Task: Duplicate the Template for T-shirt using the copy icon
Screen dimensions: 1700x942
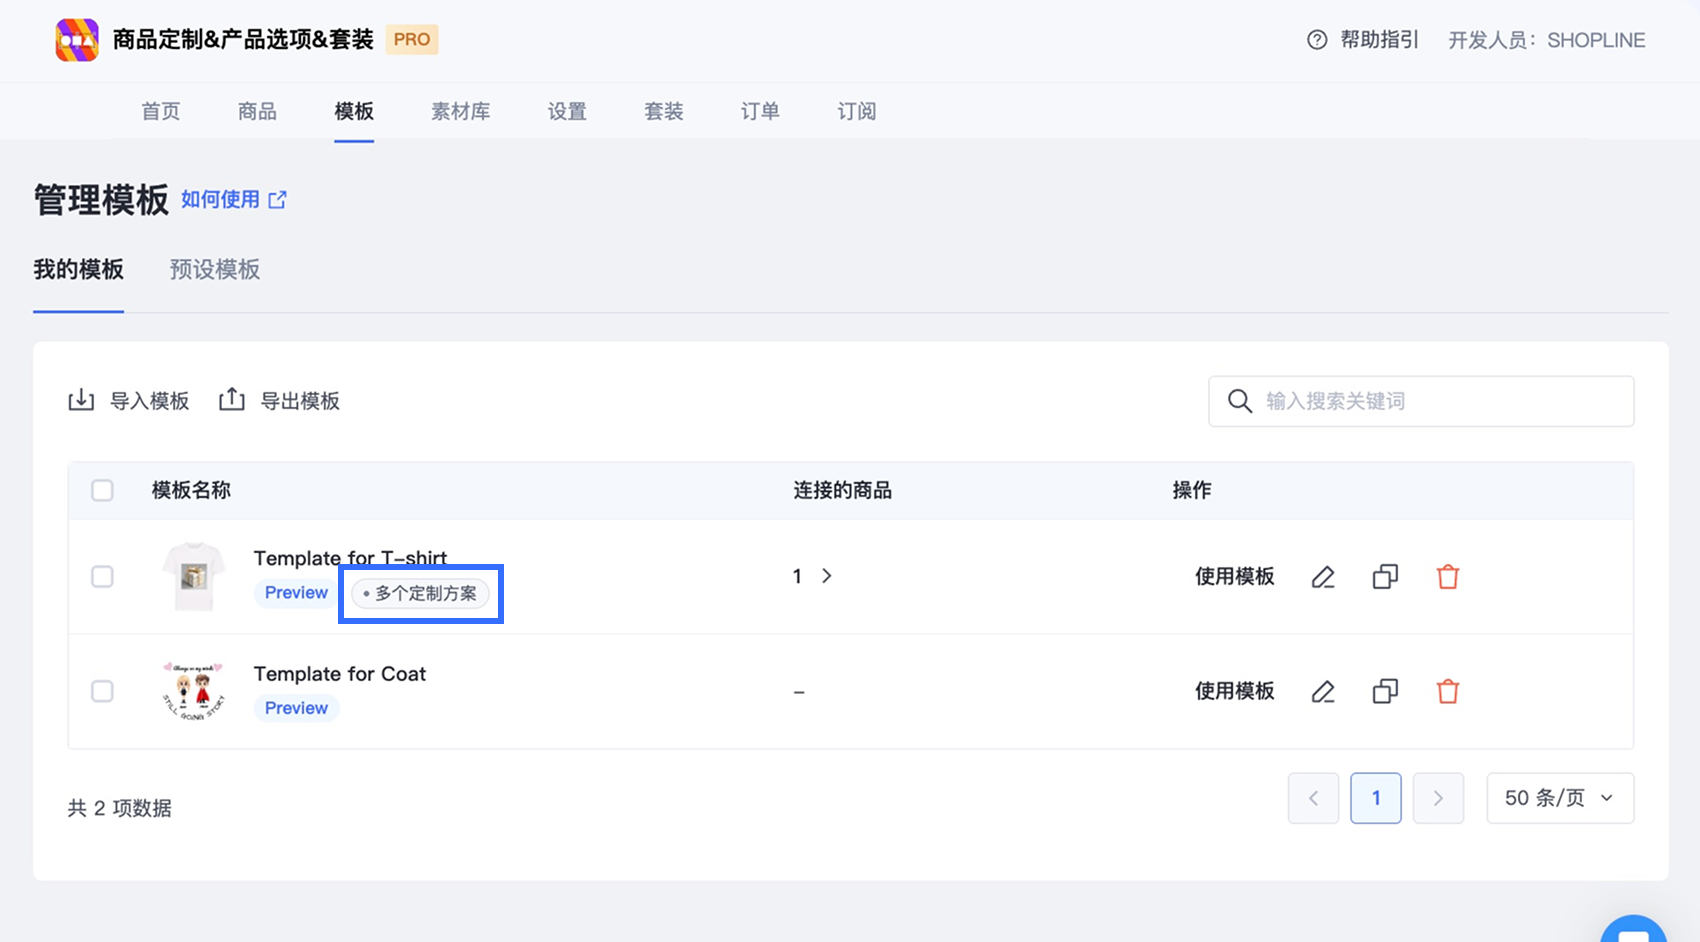Action: tap(1385, 577)
